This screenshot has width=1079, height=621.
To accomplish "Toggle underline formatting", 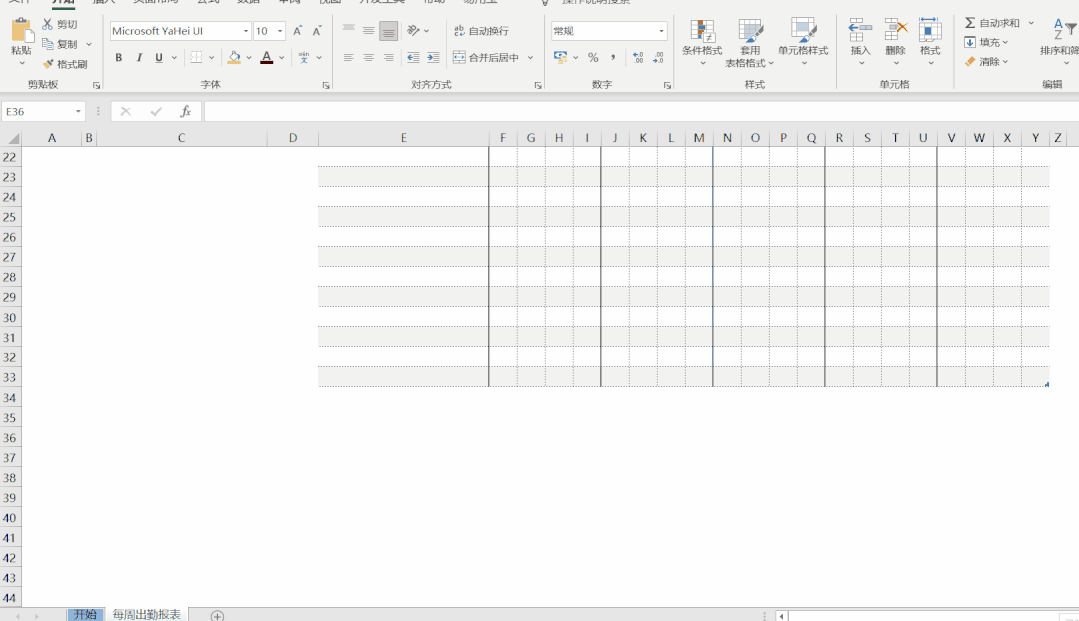I will (159, 58).
